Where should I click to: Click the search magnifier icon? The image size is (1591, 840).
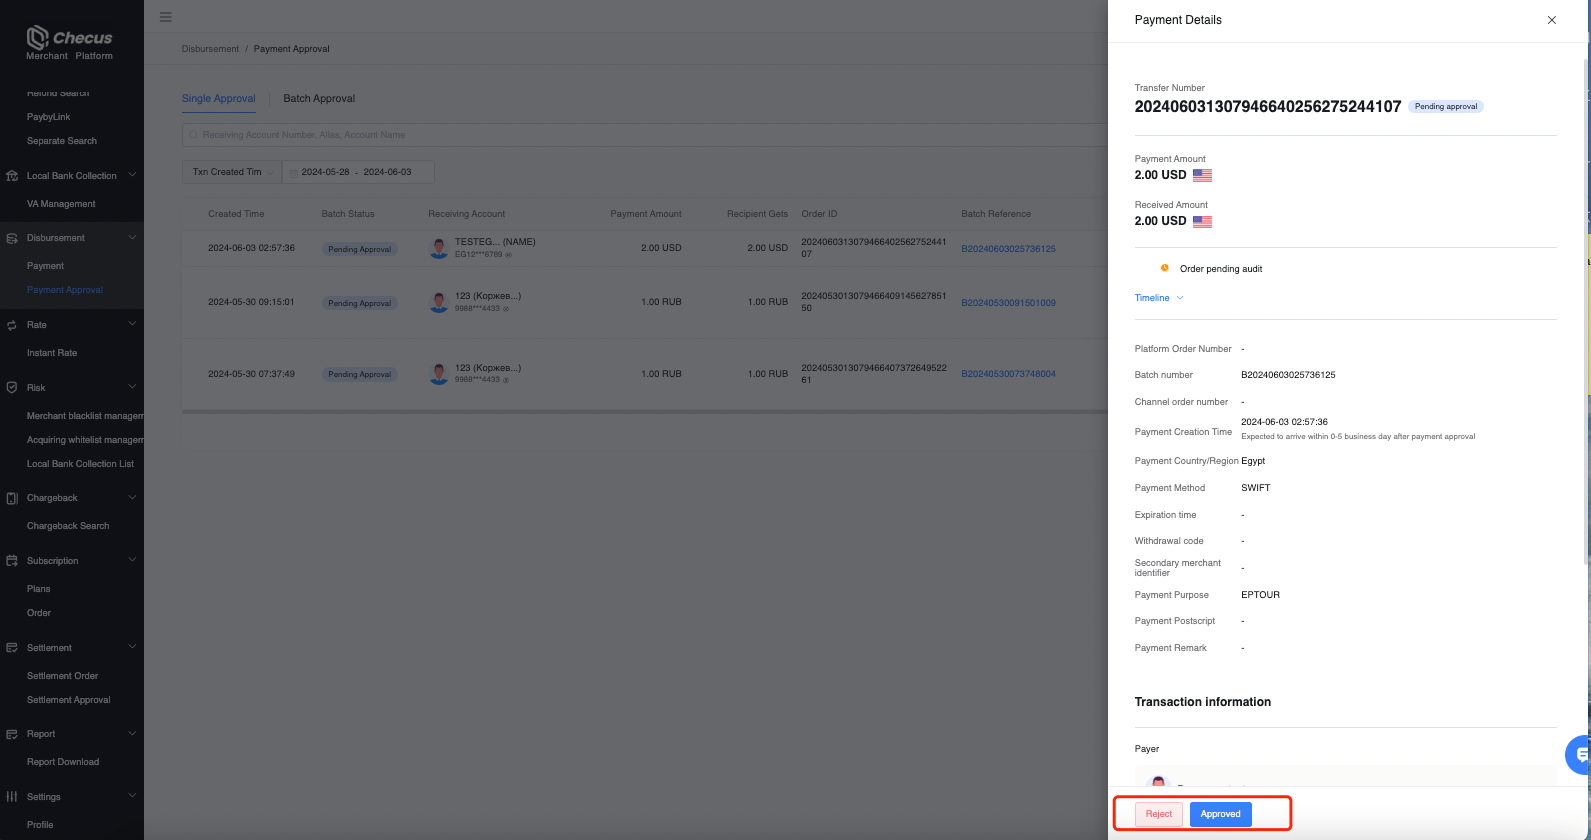click(x=194, y=135)
